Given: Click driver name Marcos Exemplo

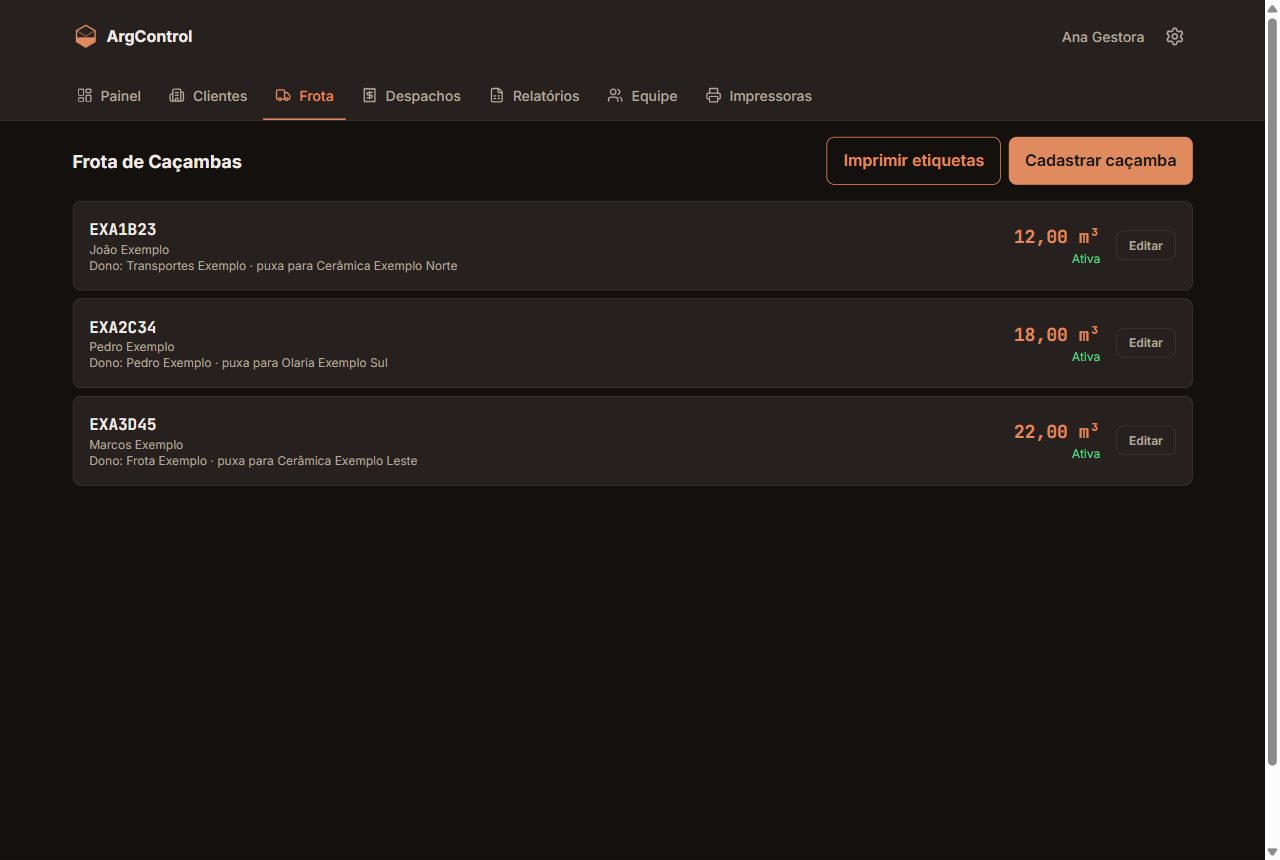Looking at the screenshot, I should click(x=136, y=445).
